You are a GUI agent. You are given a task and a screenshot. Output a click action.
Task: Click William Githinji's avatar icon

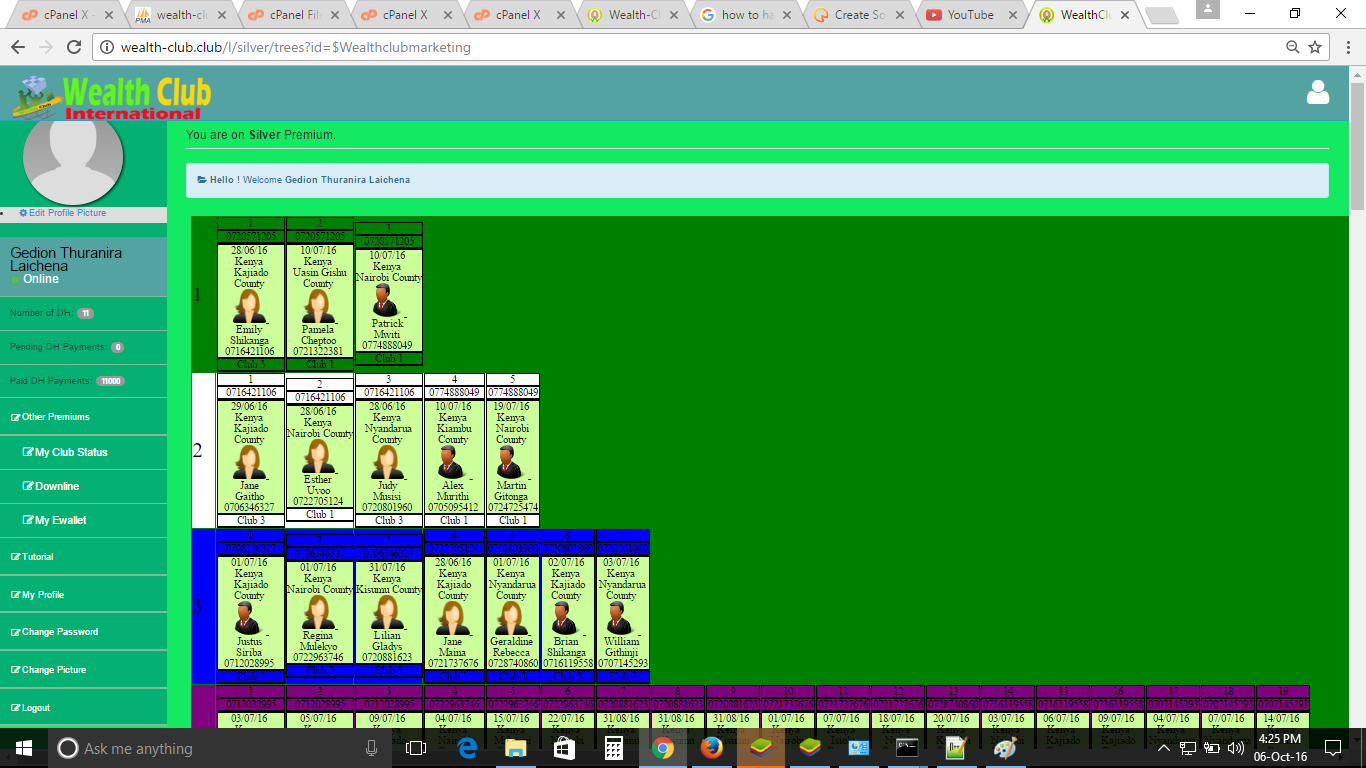[619, 618]
